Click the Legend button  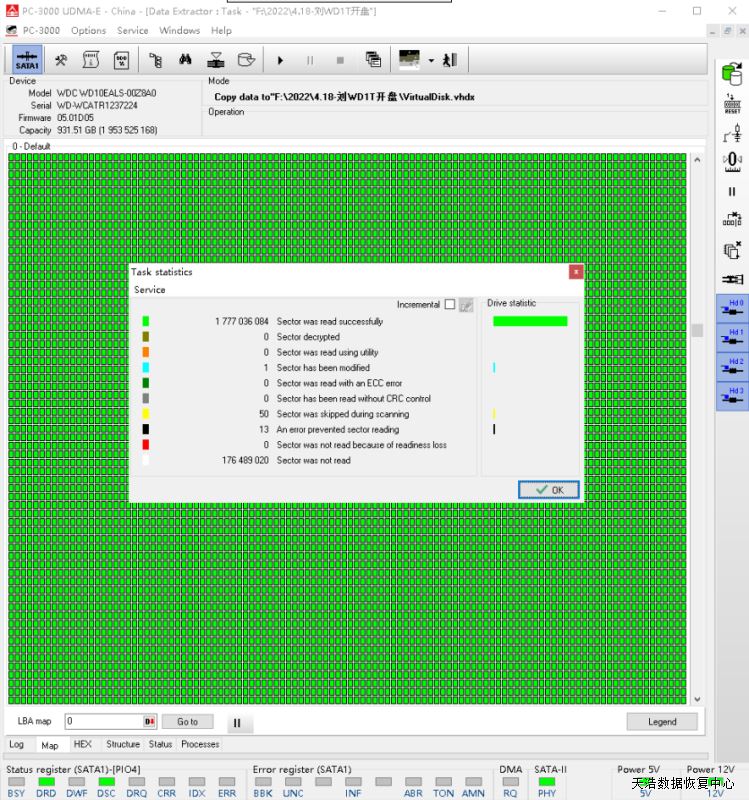point(662,721)
